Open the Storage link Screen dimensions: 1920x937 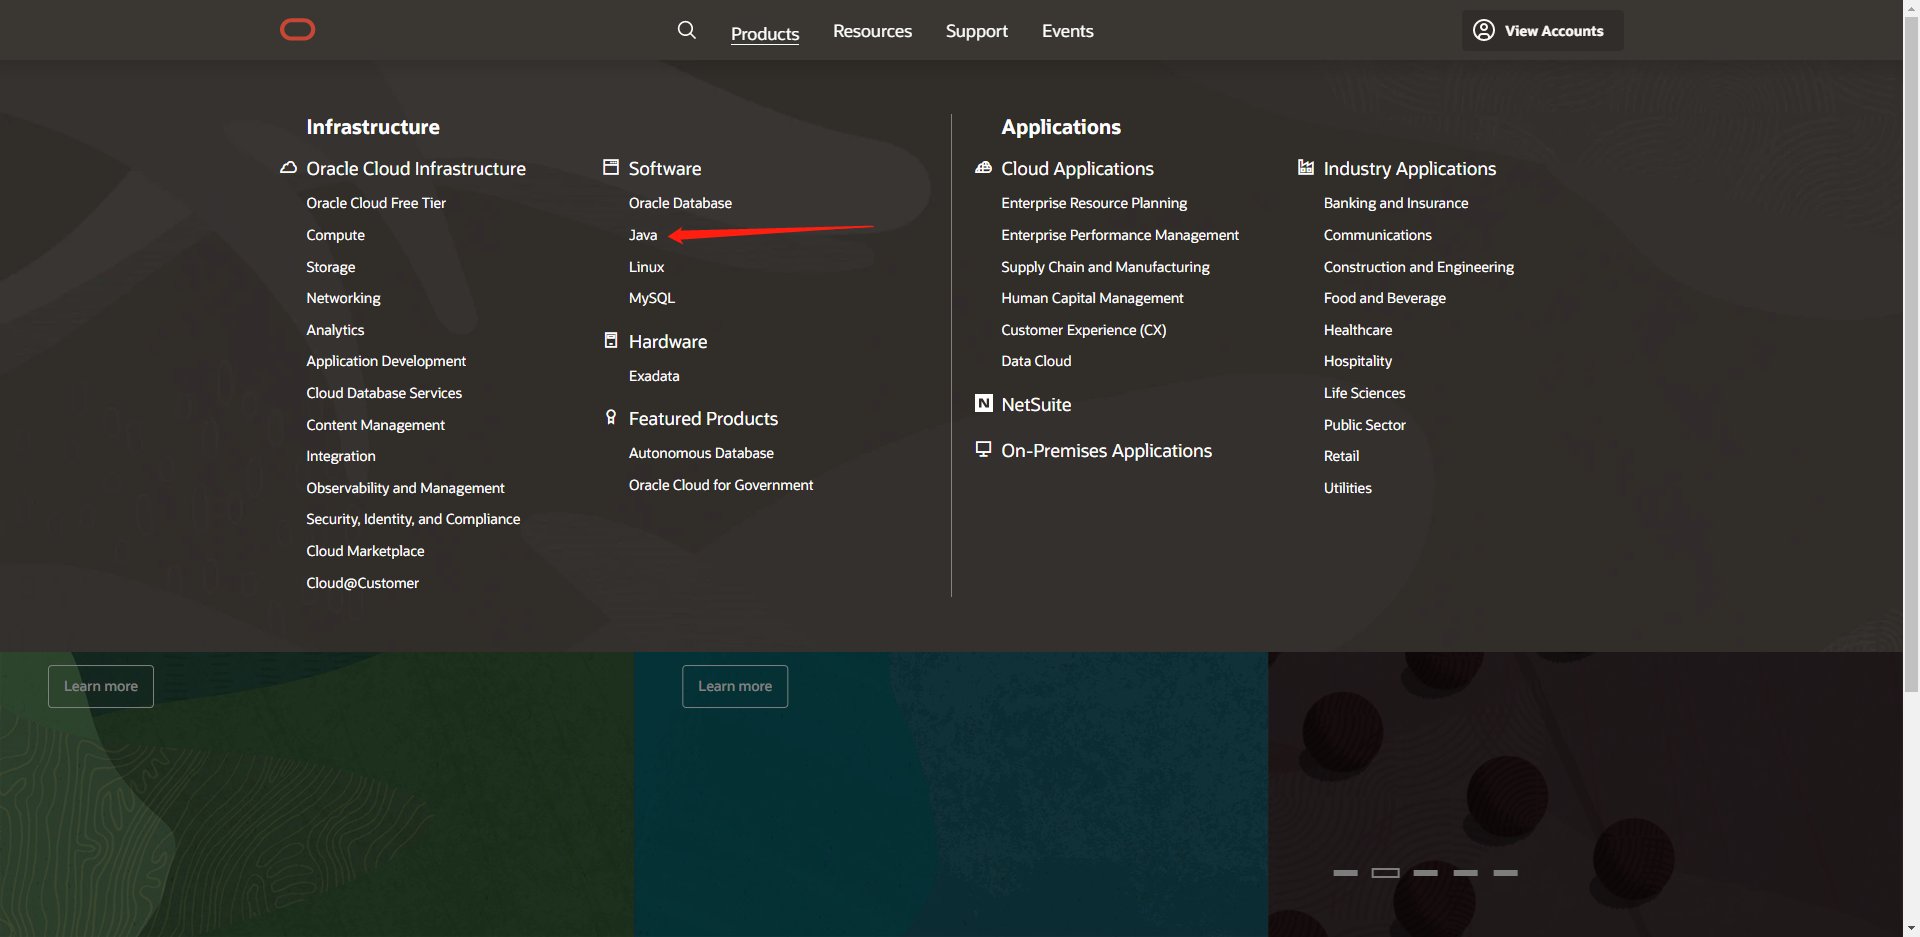(x=331, y=267)
